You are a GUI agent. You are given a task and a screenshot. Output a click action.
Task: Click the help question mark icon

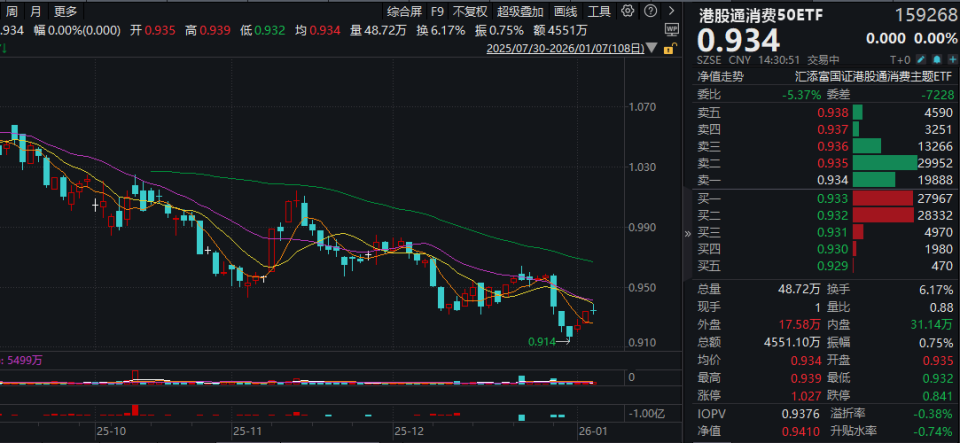tap(651, 10)
